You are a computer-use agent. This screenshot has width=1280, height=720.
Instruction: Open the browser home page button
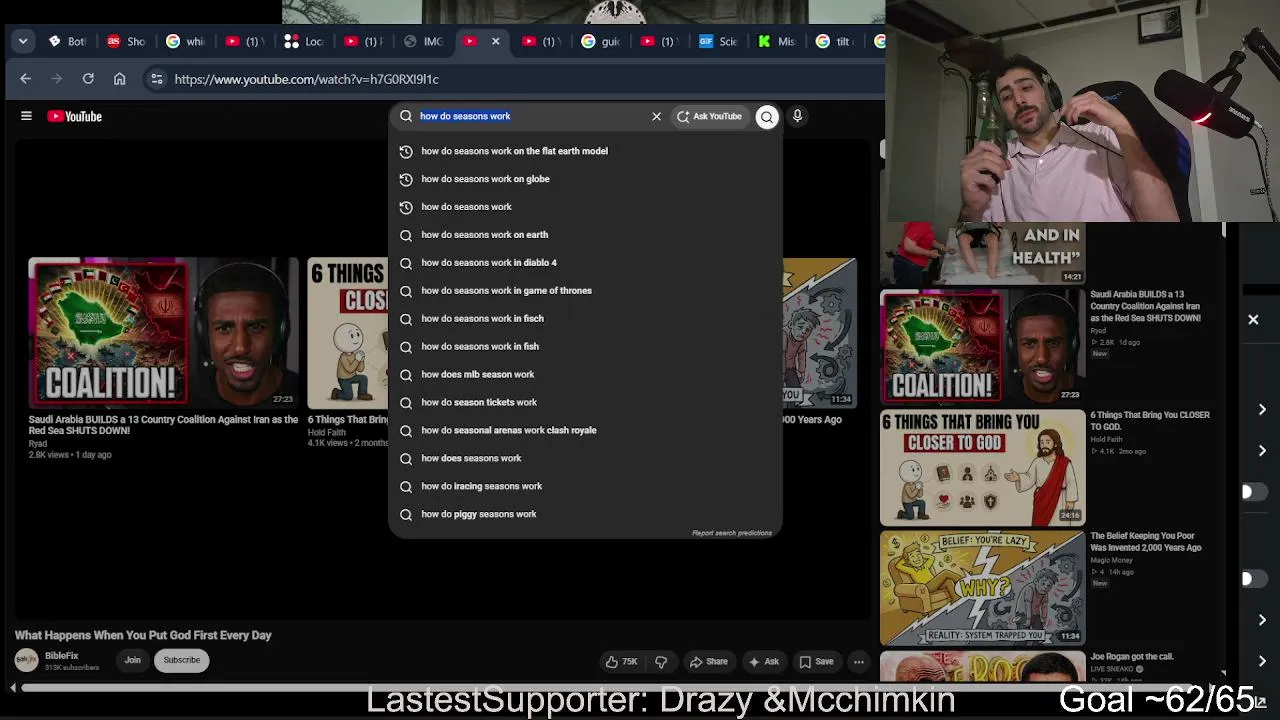point(120,79)
